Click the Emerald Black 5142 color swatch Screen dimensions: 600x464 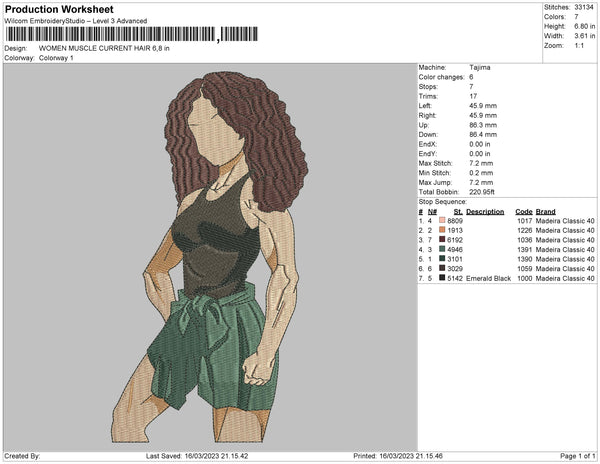click(x=442, y=278)
